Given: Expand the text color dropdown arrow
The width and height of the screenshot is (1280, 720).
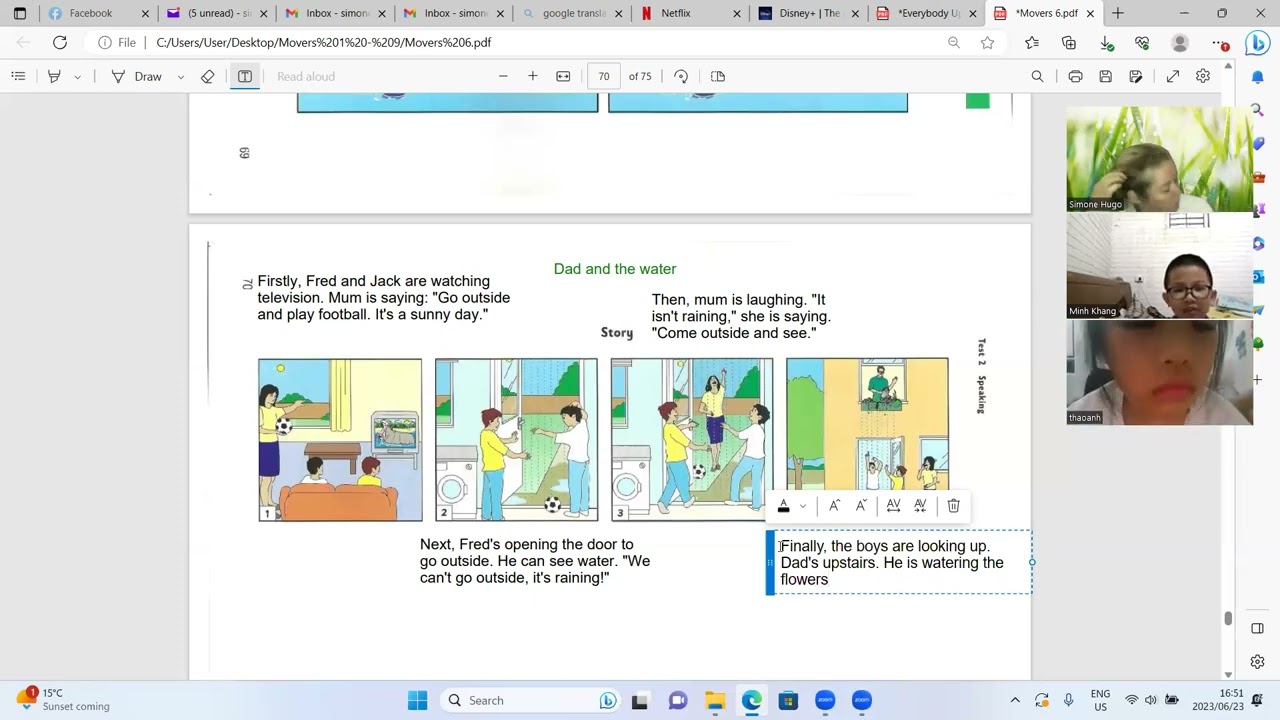Looking at the screenshot, I should (802, 506).
